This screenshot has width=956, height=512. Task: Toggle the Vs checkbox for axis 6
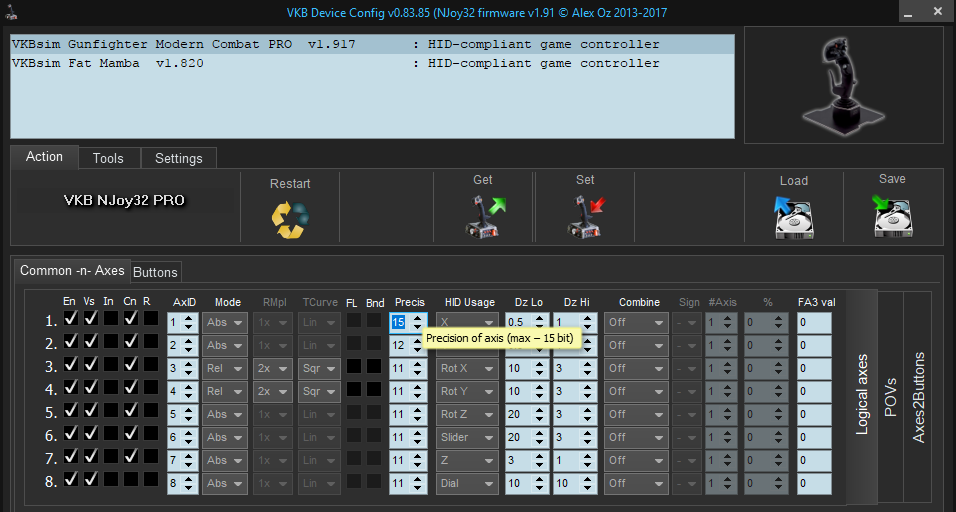point(90,433)
